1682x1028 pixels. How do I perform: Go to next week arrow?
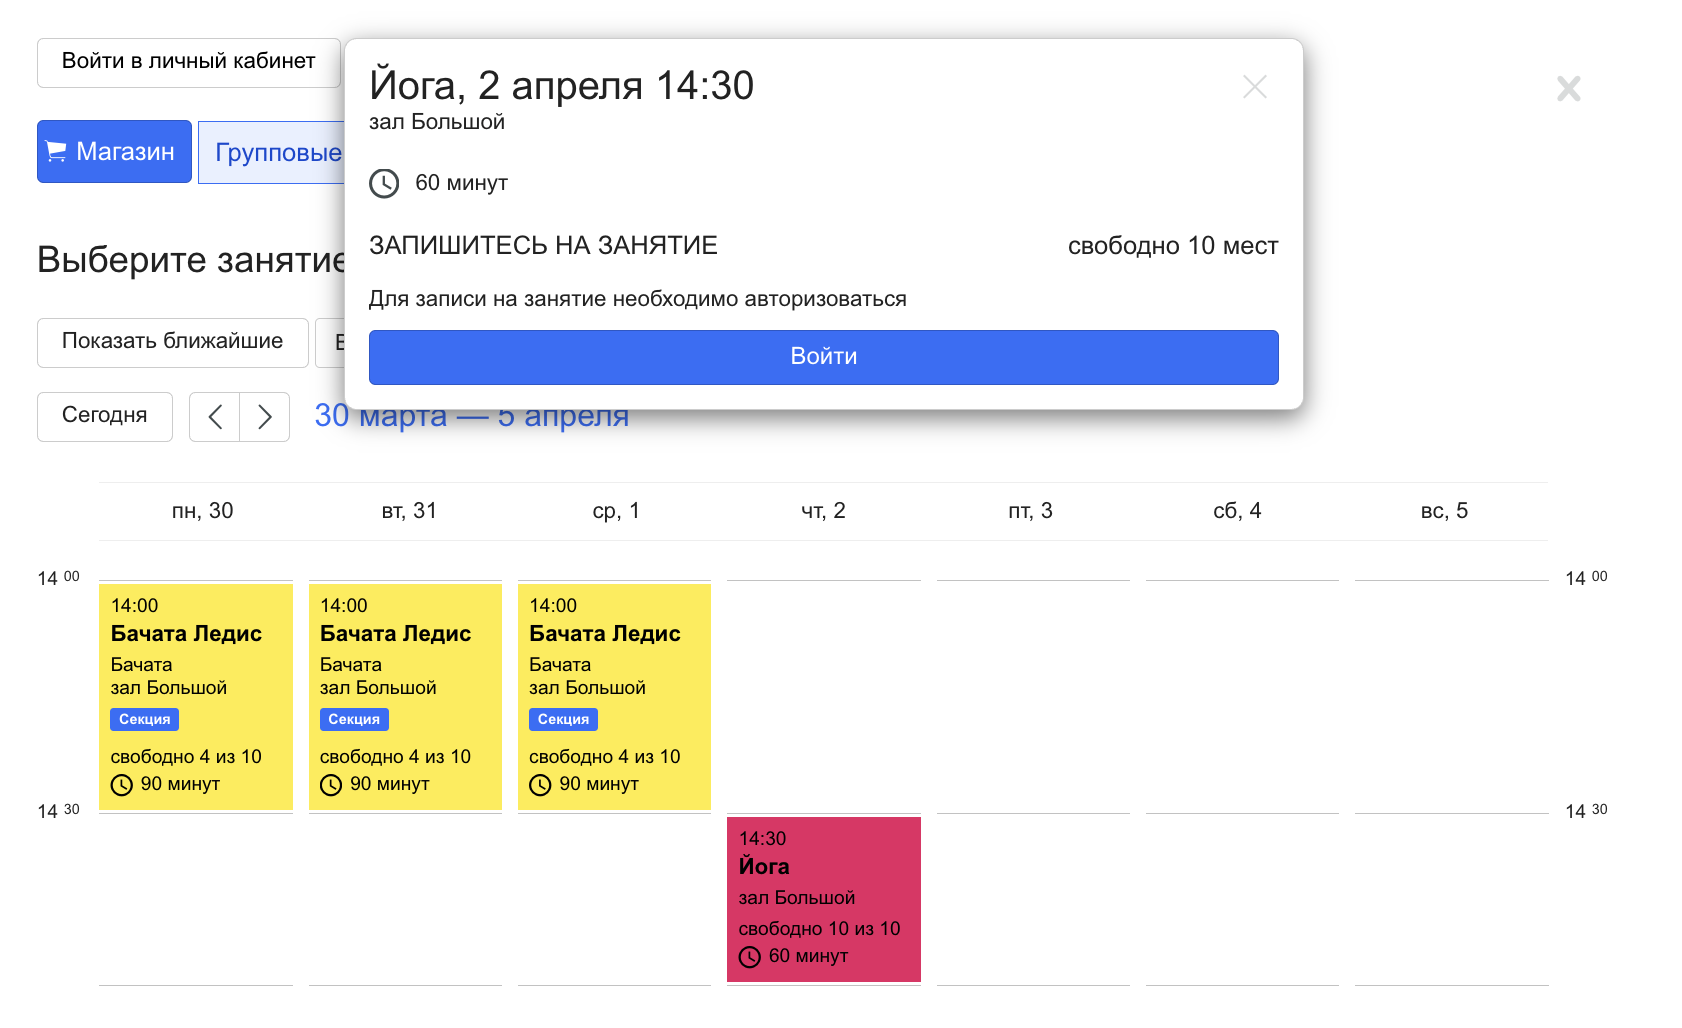click(264, 416)
